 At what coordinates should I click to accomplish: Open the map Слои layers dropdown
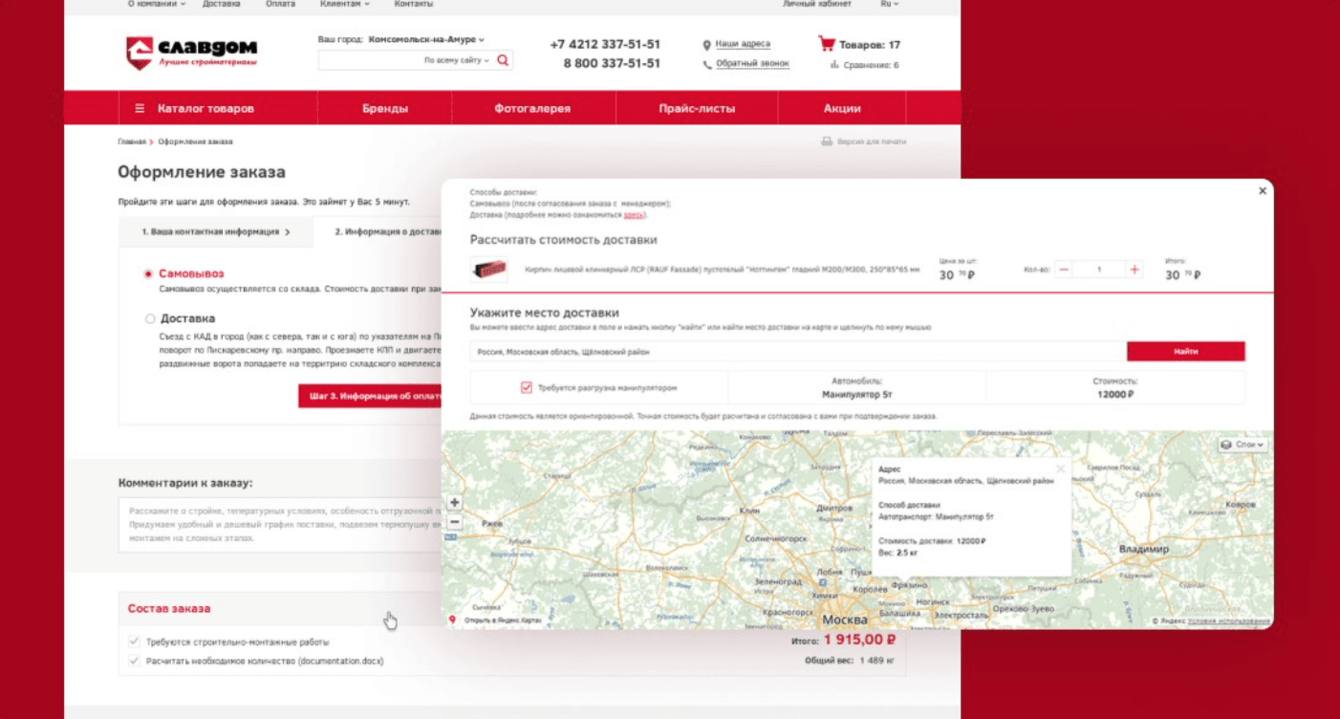tap(1243, 445)
